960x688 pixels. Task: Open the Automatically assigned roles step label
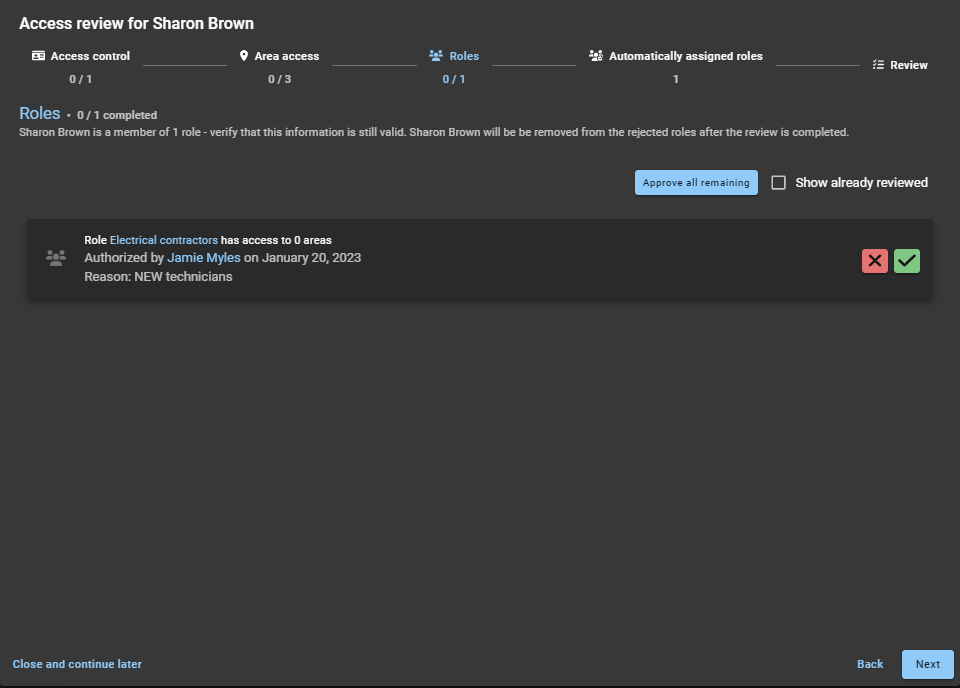[685, 56]
